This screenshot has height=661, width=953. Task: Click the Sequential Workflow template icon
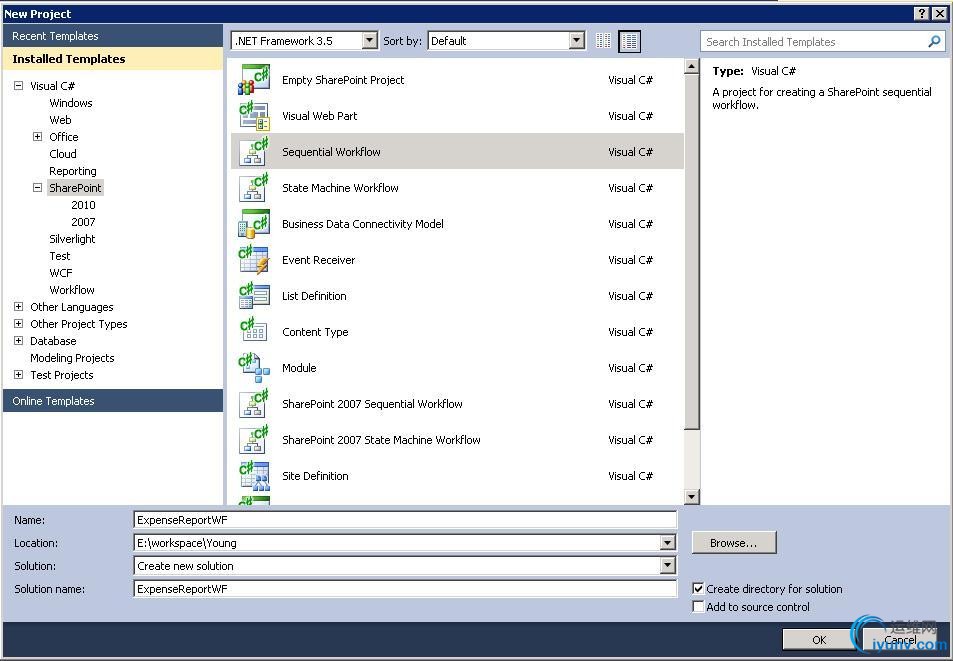pyautogui.click(x=254, y=151)
